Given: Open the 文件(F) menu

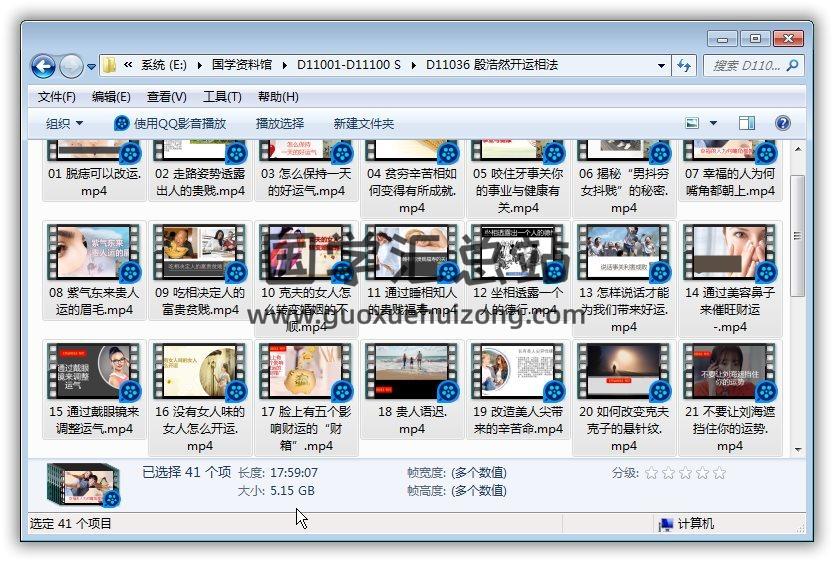Looking at the screenshot, I should tap(56, 97).
